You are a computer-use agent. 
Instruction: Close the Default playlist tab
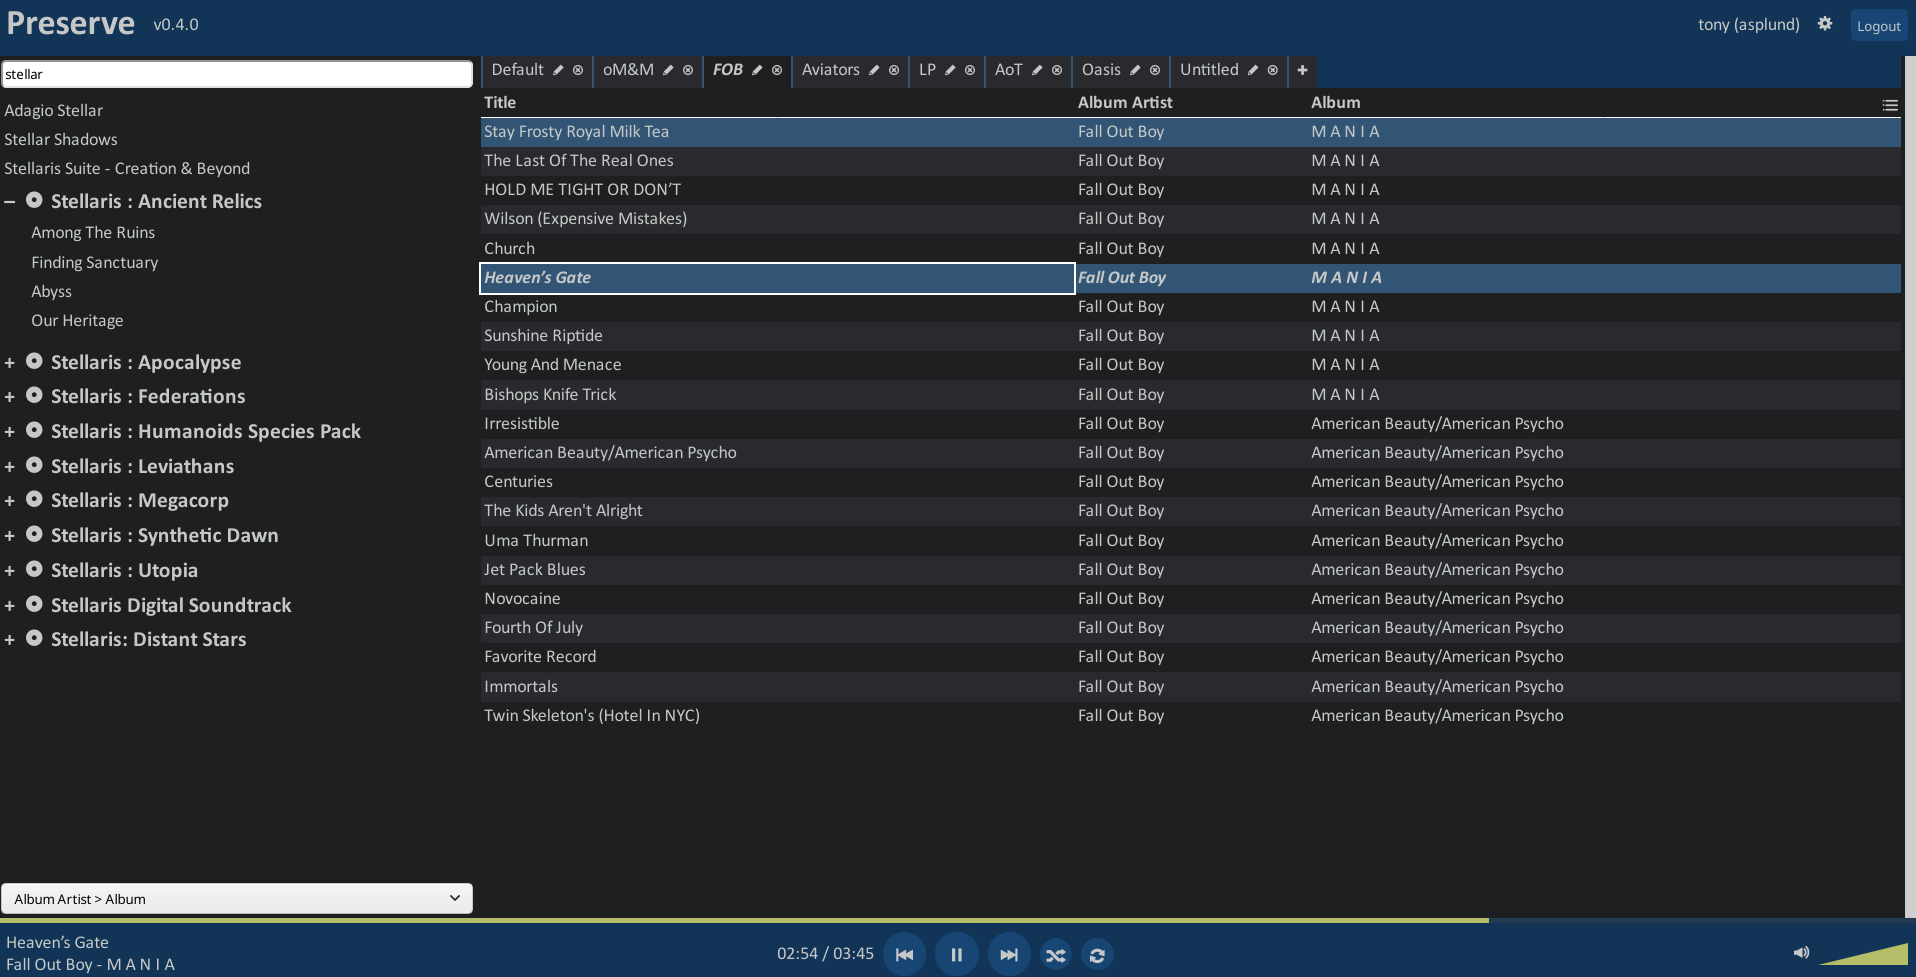tap(578, 70)
